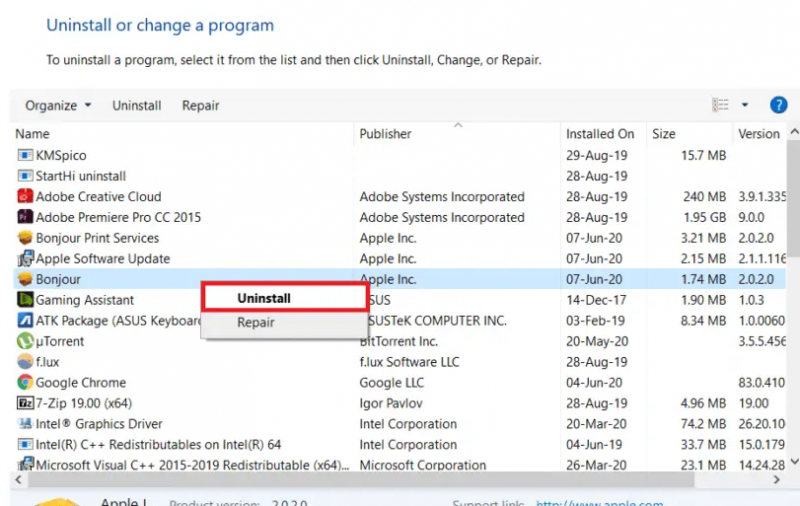The width and height of the screenshot is (800, 506).
Task: Click the Bonjour package icon
Action: (x=25, y=279)
